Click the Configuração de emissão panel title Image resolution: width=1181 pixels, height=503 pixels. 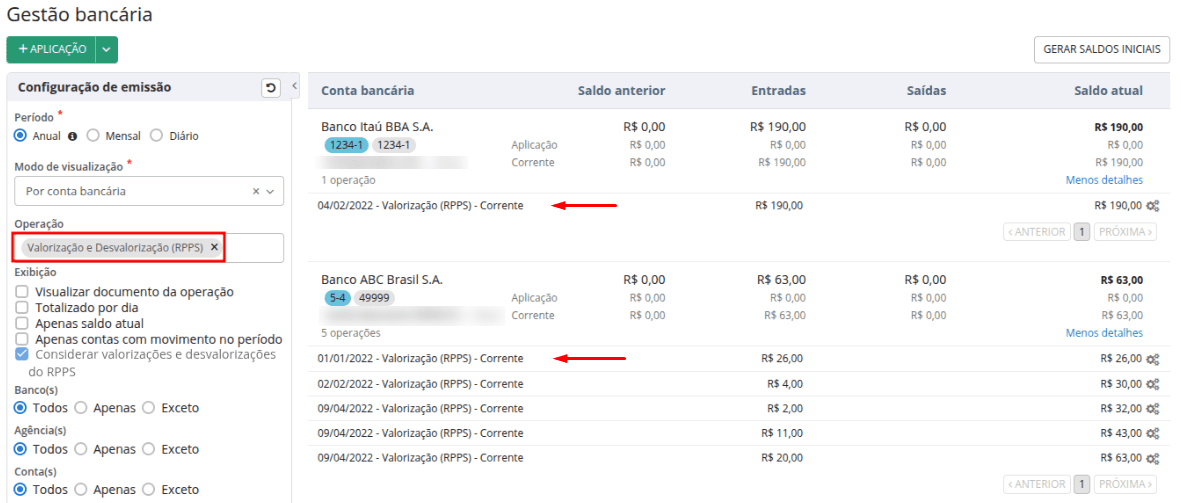point(94,87)
